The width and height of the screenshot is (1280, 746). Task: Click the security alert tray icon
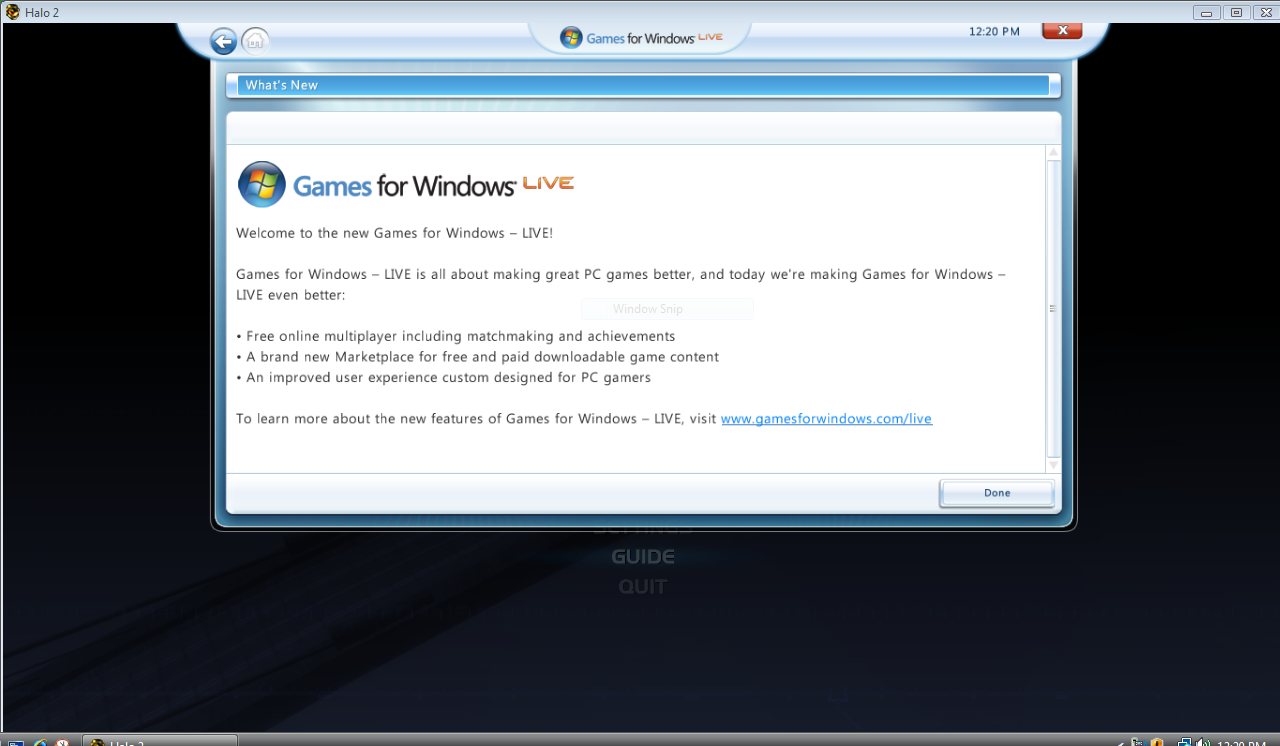(x=1157, y=740)
